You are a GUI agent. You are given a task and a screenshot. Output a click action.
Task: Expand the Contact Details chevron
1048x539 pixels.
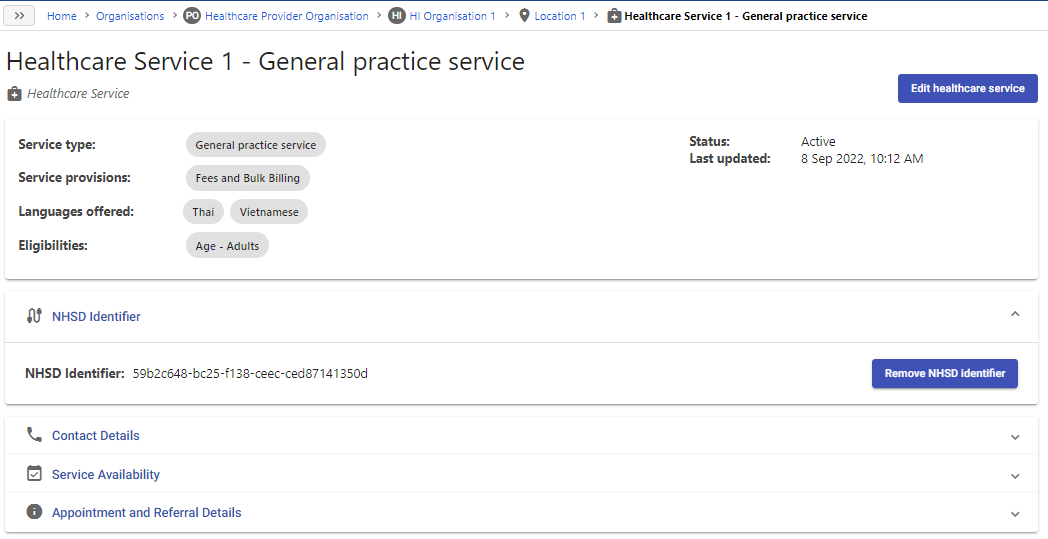(1015, 437)
